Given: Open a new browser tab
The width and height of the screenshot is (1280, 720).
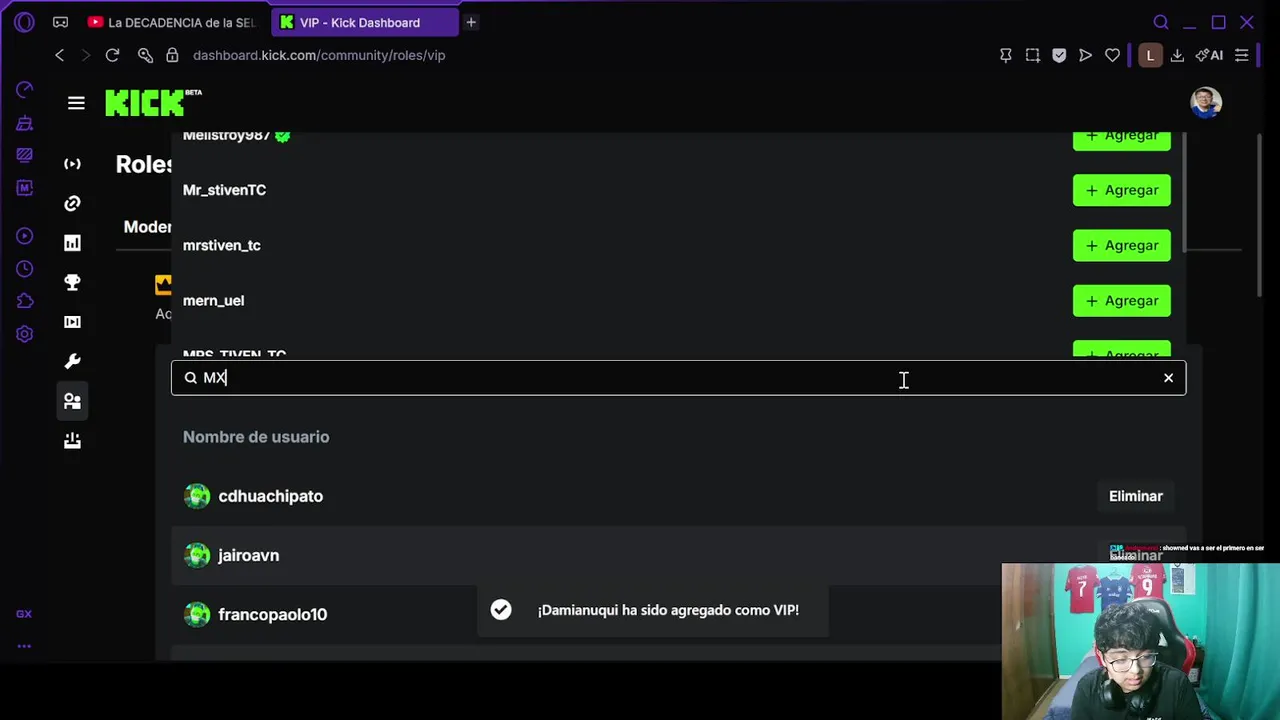Looking at the screenshot, I should tap(471, 22).
